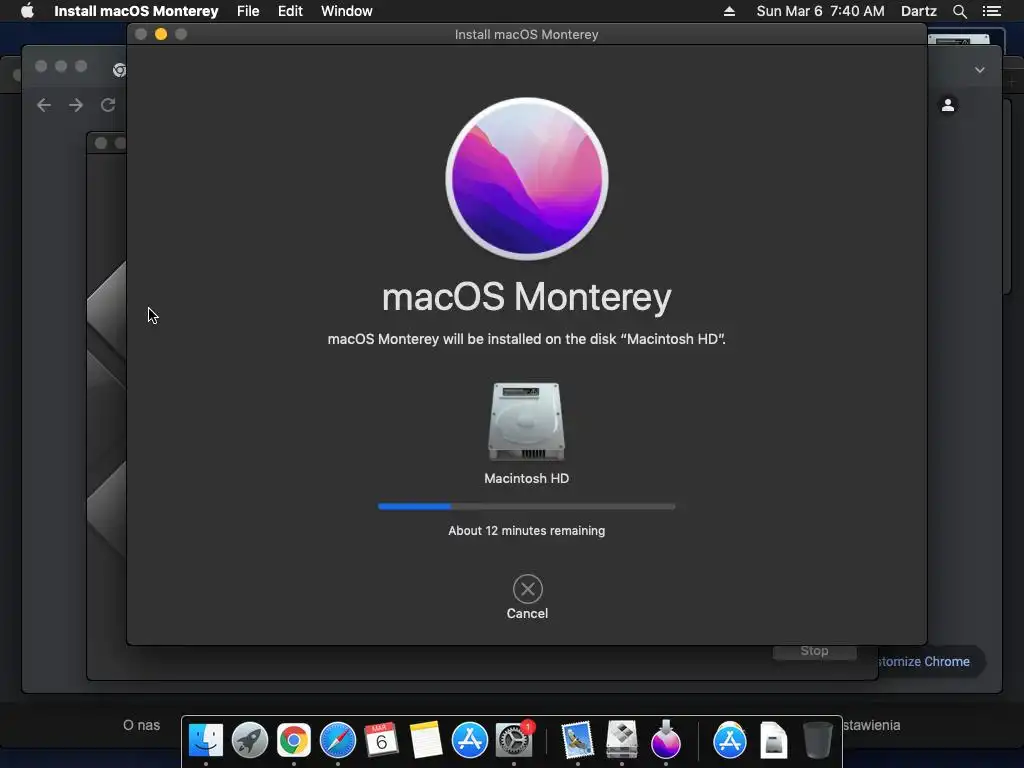Open Mail stamp icon in the Dock

pyautogui.click(x=577, y=740)
